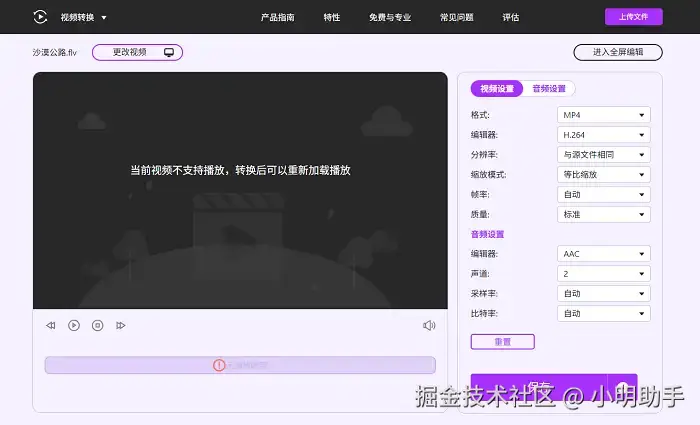Image resolution: width=700 pixels, height=425 pixels.
Task: Open the 比特率 dropdown
Action: click(x=604, y=313)
